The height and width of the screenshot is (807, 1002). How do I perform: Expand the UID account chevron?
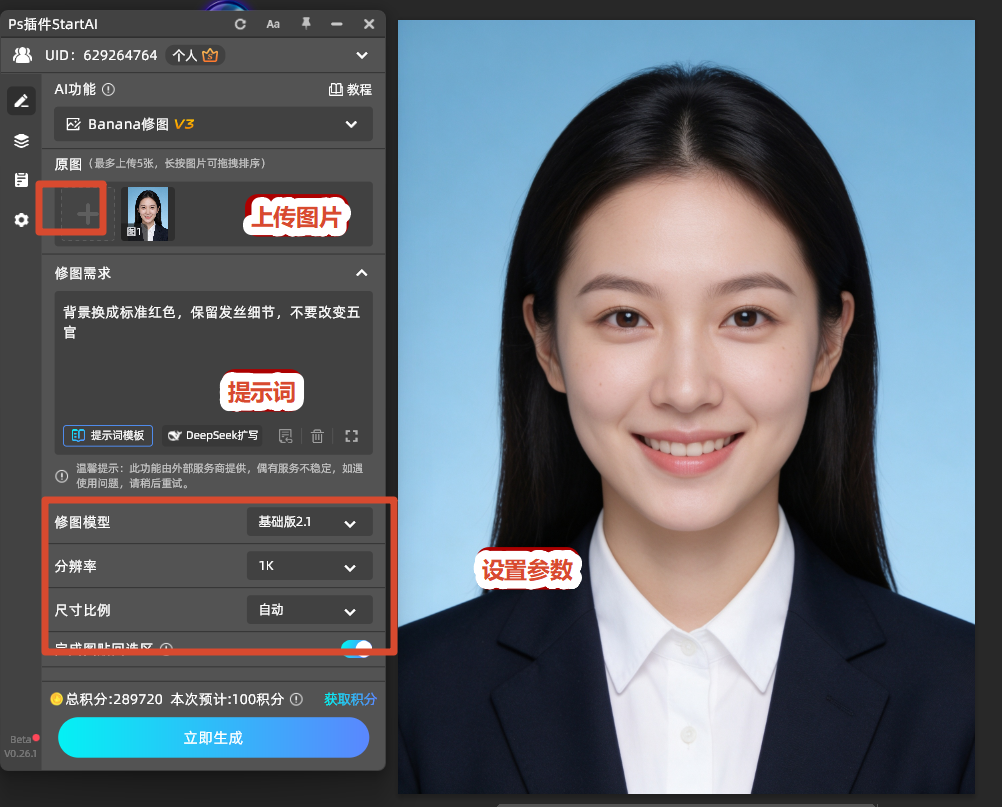click(362, 56)
